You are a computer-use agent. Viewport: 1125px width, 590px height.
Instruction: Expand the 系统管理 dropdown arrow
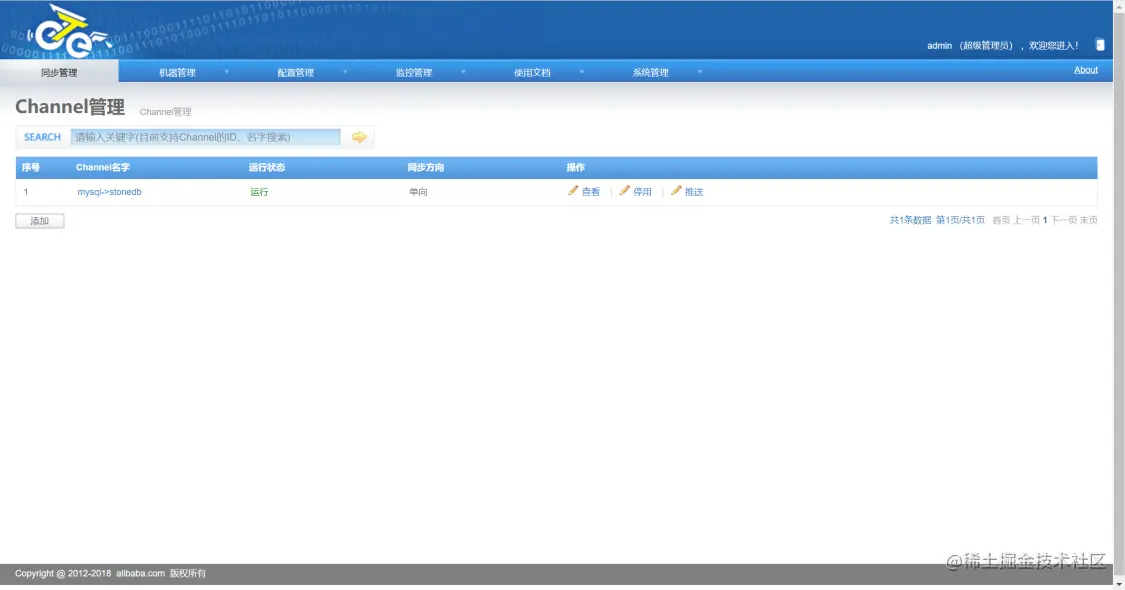pyautogui.click(x=700, y=72)
